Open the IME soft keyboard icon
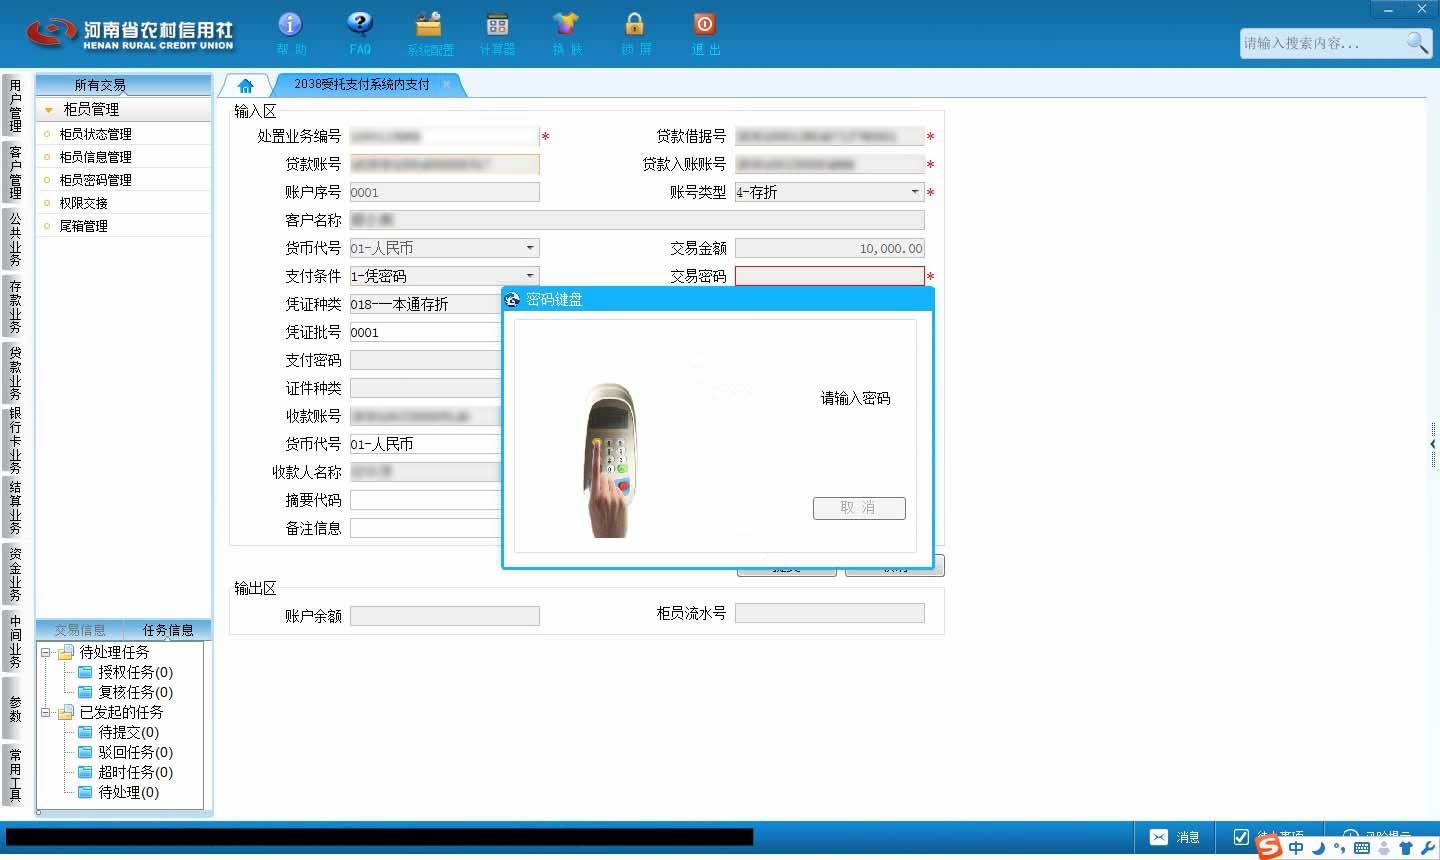Image resolution: width=1440 pixels, height=860 pixels. (x=1361, y=848)
